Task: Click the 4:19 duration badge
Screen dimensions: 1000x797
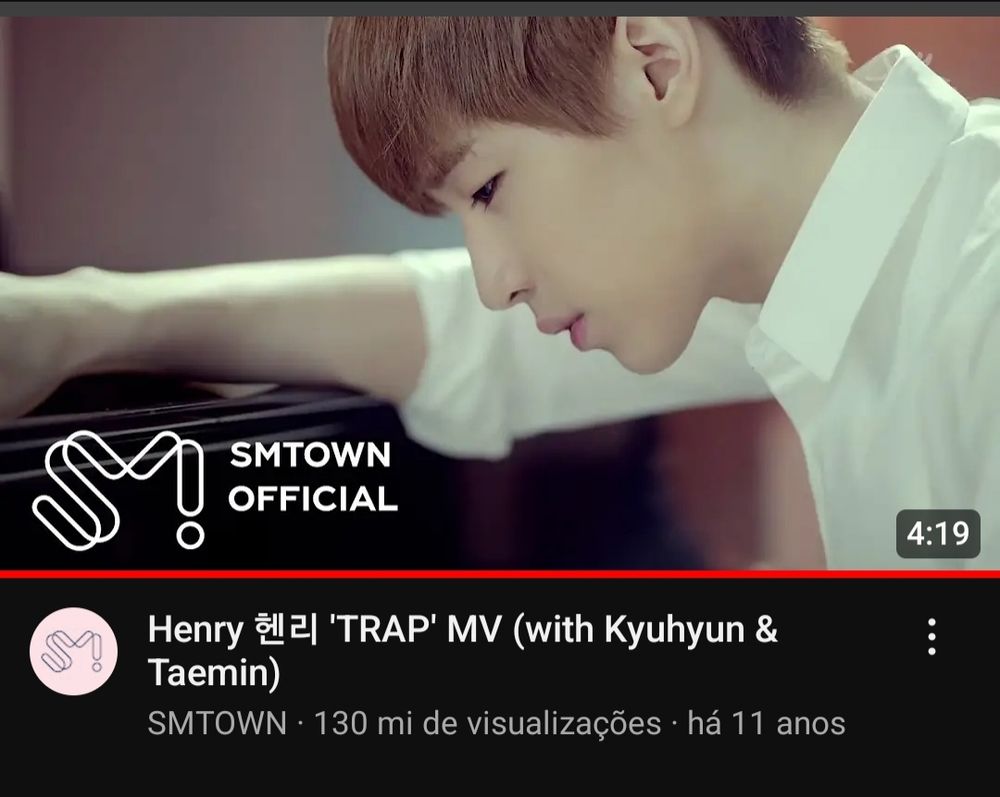Action: (x=938, y=534)
